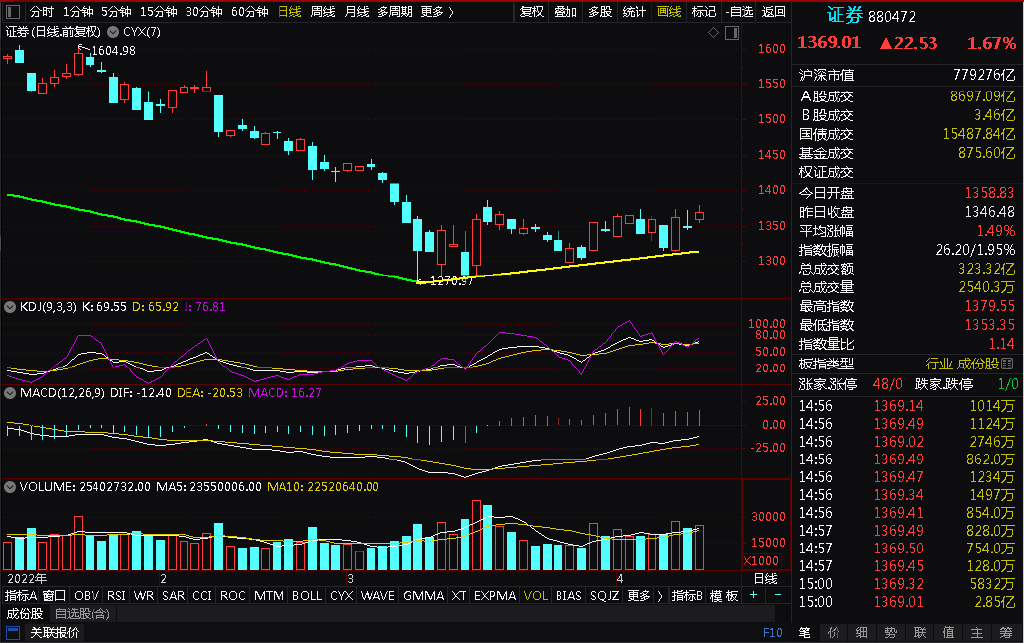Collapse the VOLUME indicator toggle circle

click(10, 487)
